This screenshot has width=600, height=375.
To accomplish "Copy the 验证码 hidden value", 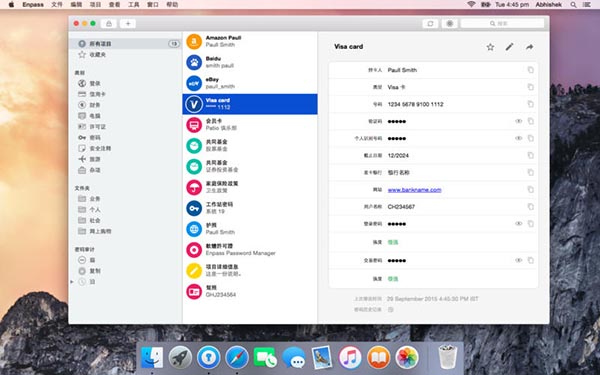I will click(x=530, y=121).
